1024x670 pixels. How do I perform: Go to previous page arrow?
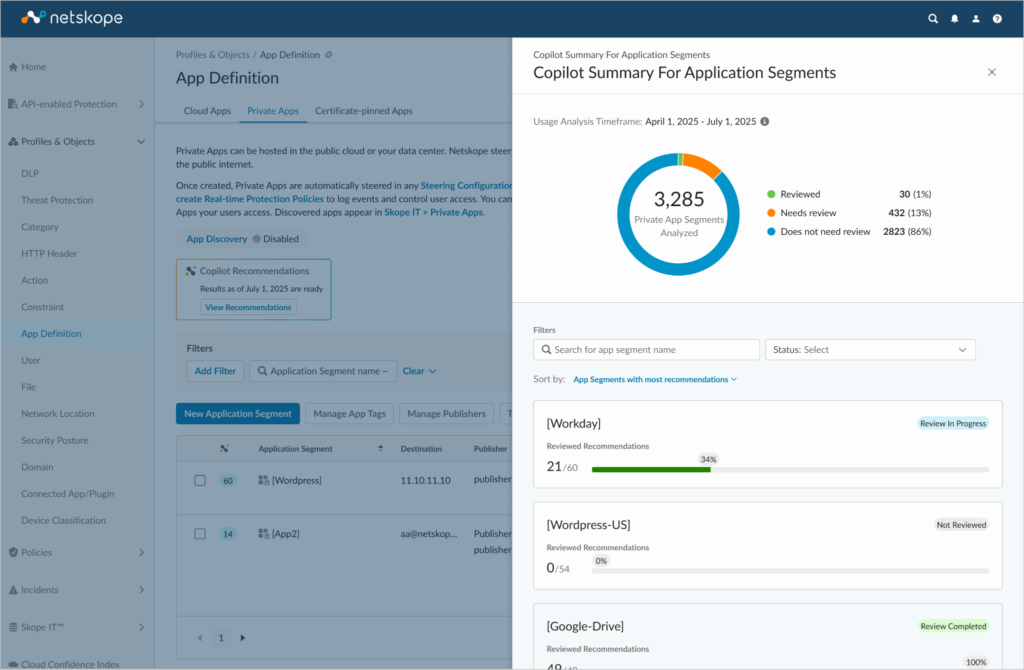[200, 638]
